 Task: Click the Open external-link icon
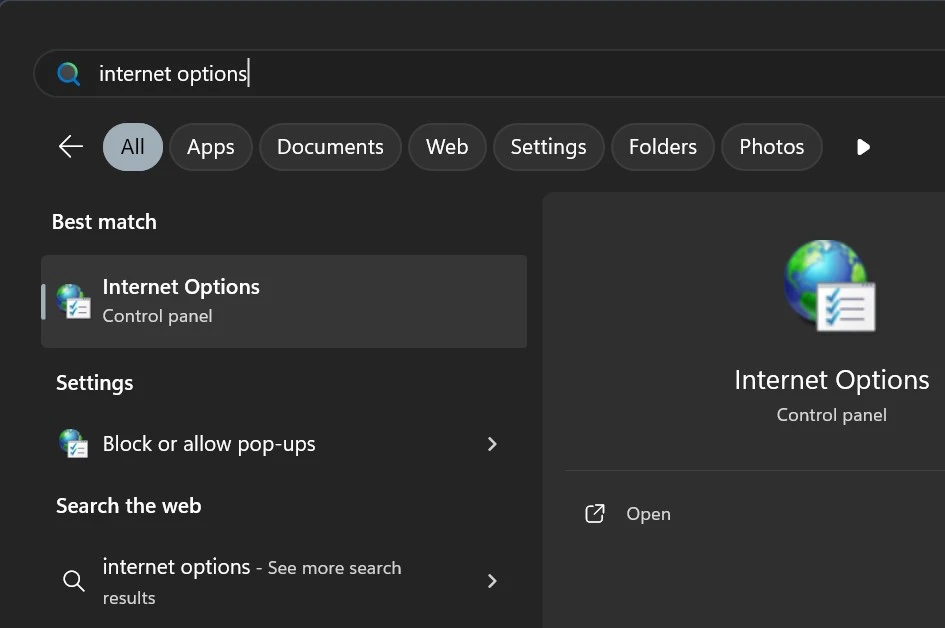[595, 513]
